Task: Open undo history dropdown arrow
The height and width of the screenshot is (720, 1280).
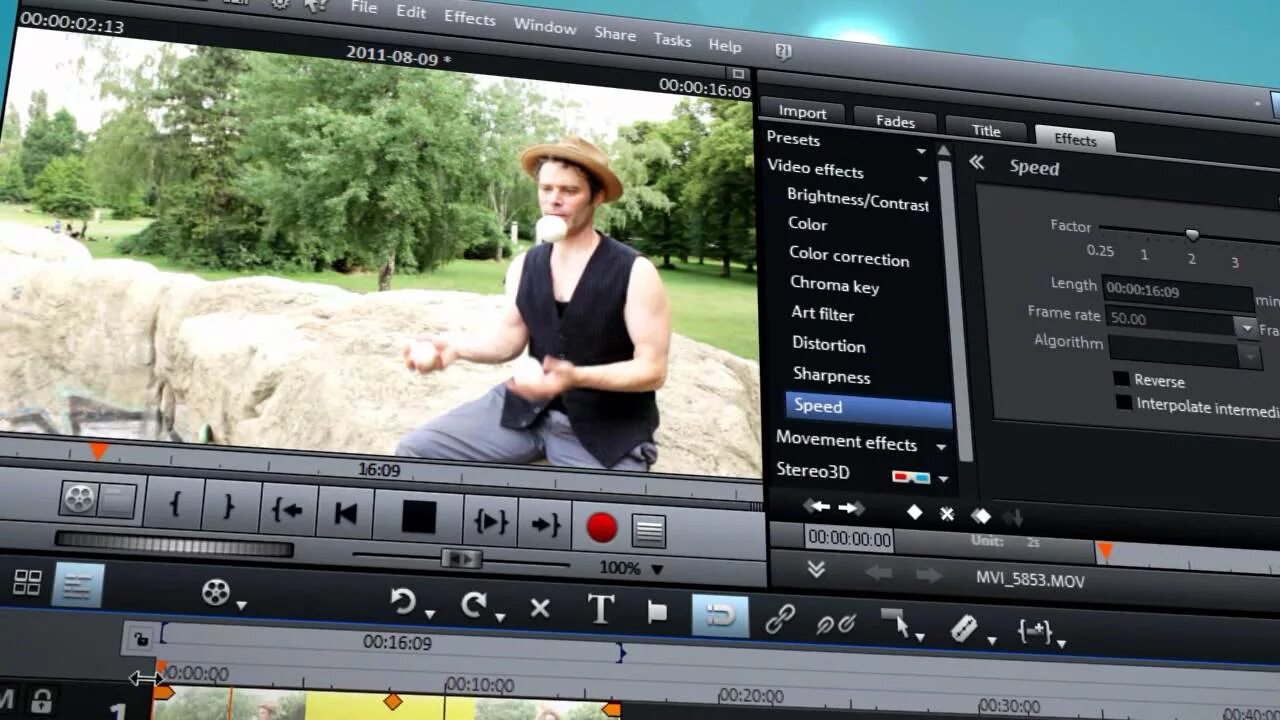Action: 430,614
